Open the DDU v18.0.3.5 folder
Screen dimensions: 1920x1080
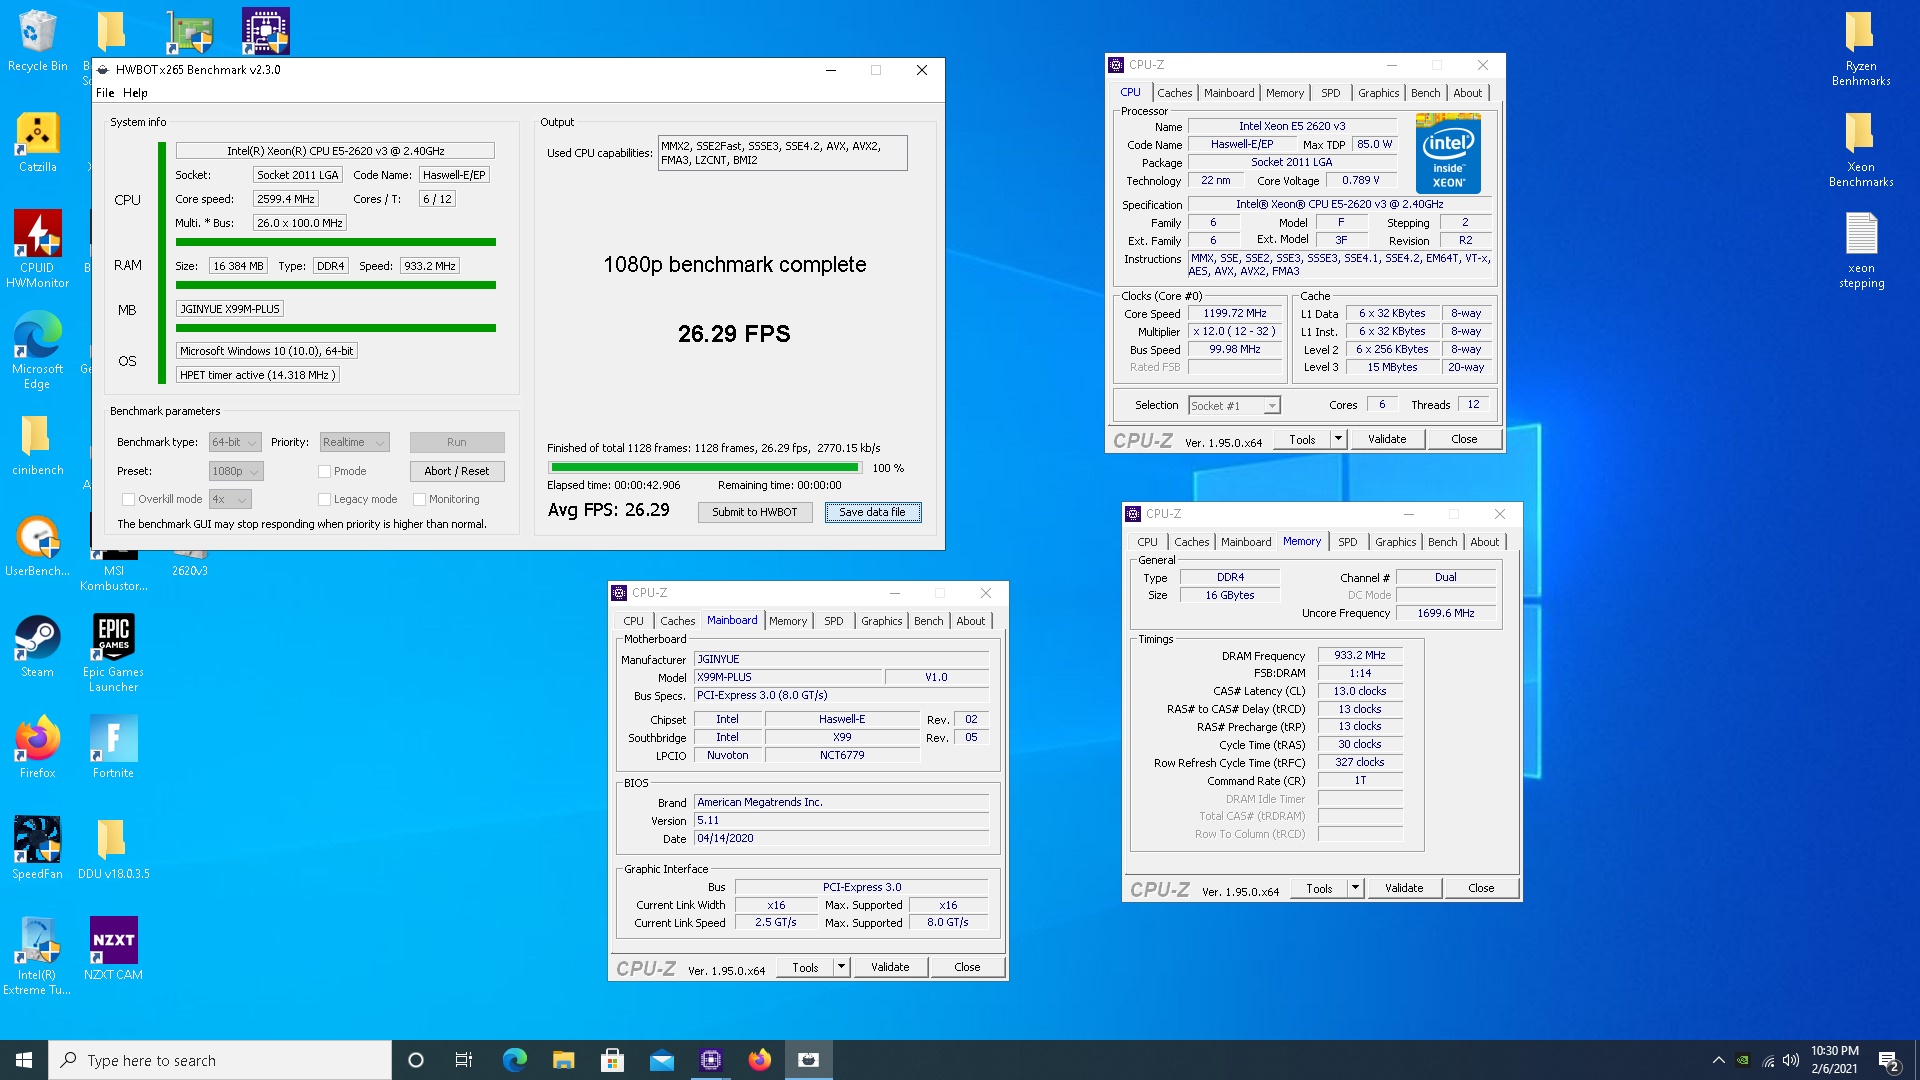[113, 849]
